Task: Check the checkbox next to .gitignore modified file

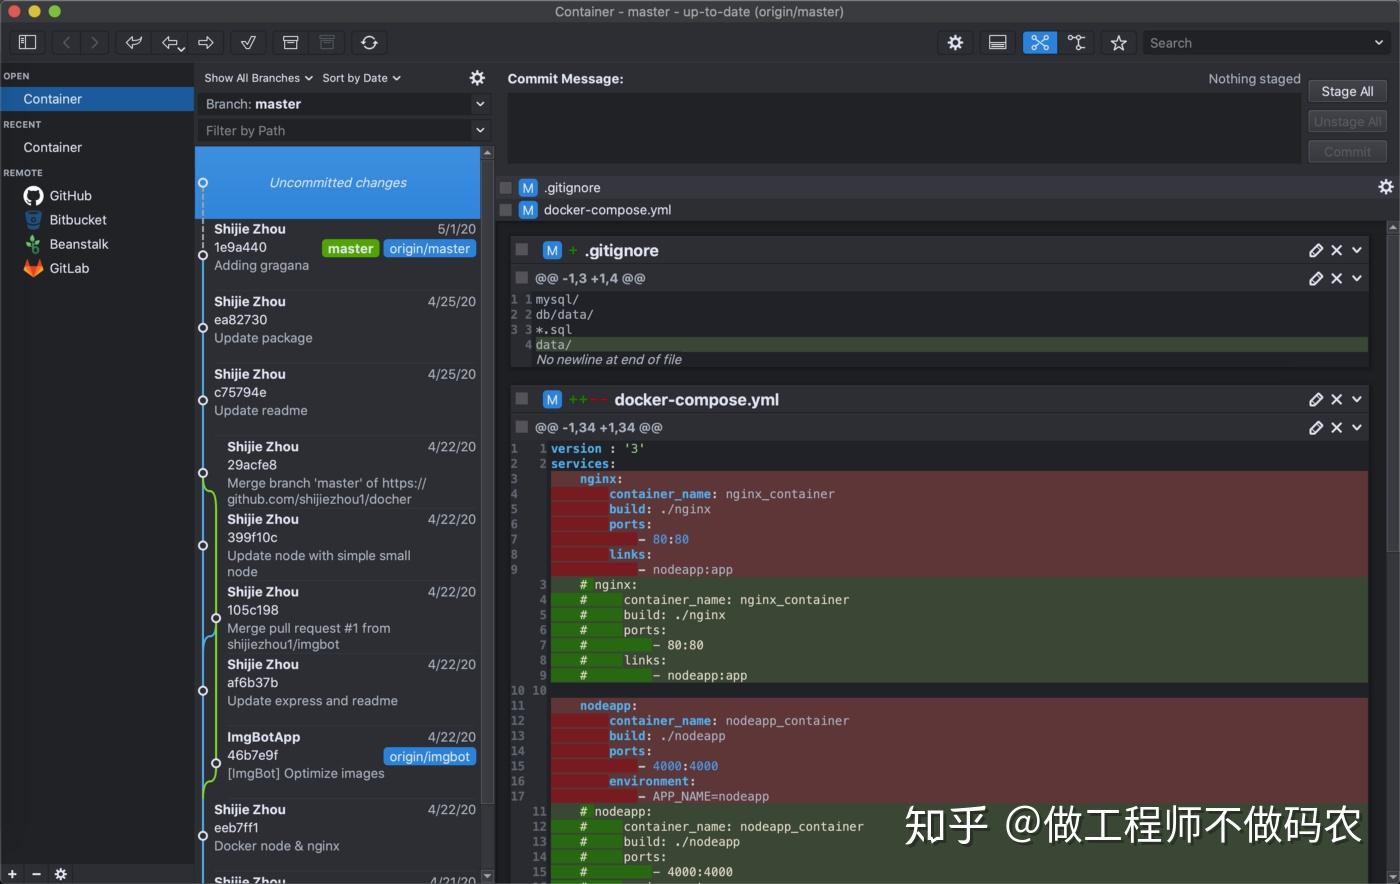Action: (505, 187)
